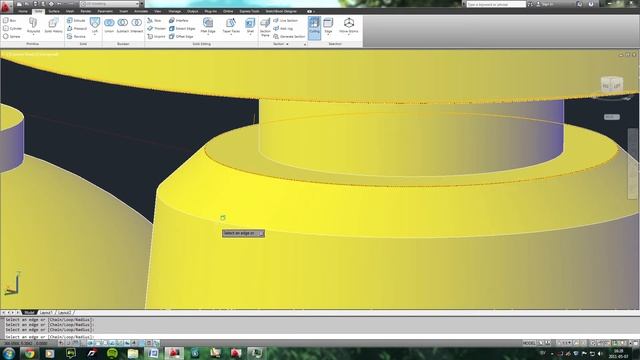Activate the Taper Faces tool
The width and height of the screenshot is (640, 360).
pyautogui.click(x=231, y=25)
